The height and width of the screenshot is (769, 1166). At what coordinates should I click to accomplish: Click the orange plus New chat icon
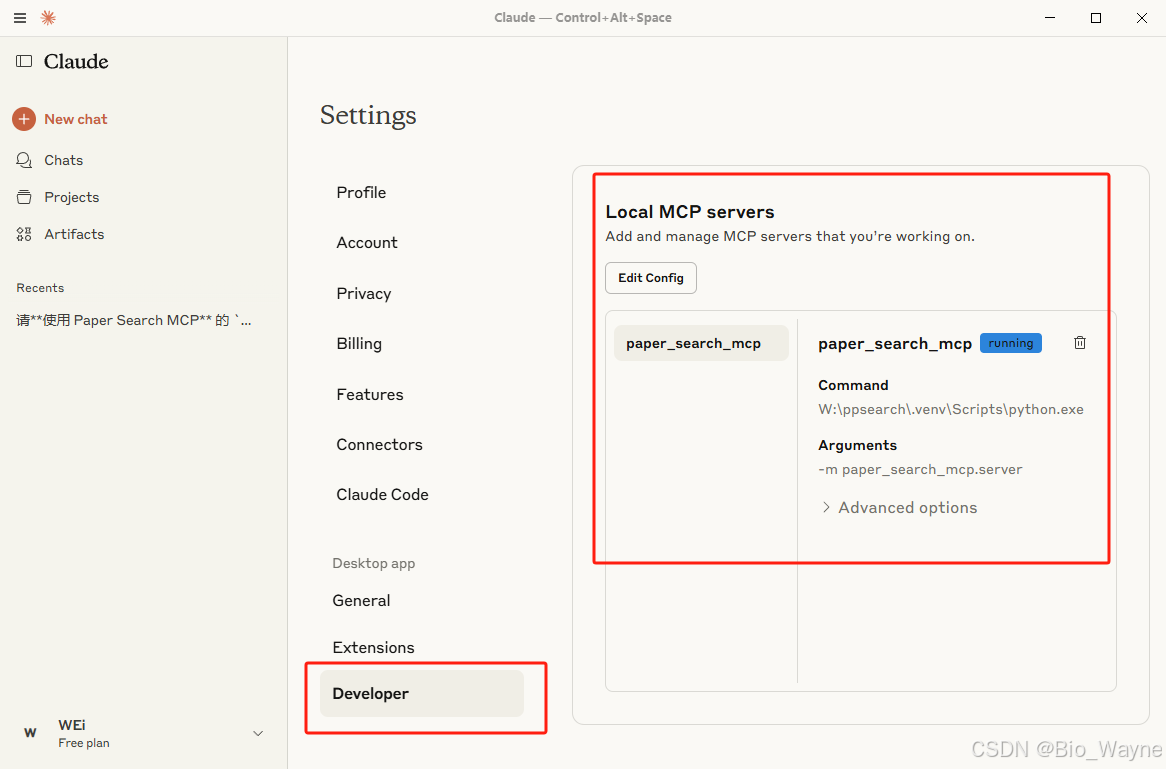point(24,119)
